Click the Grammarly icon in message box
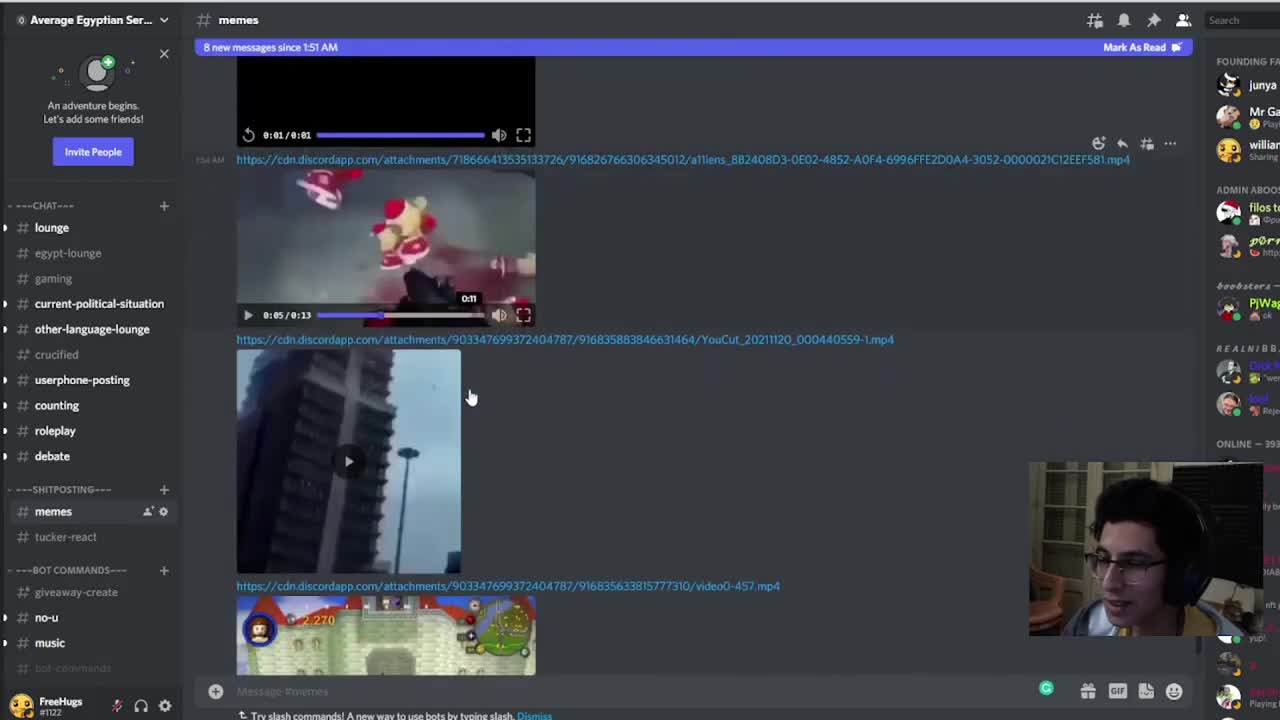 (1046, 688)
